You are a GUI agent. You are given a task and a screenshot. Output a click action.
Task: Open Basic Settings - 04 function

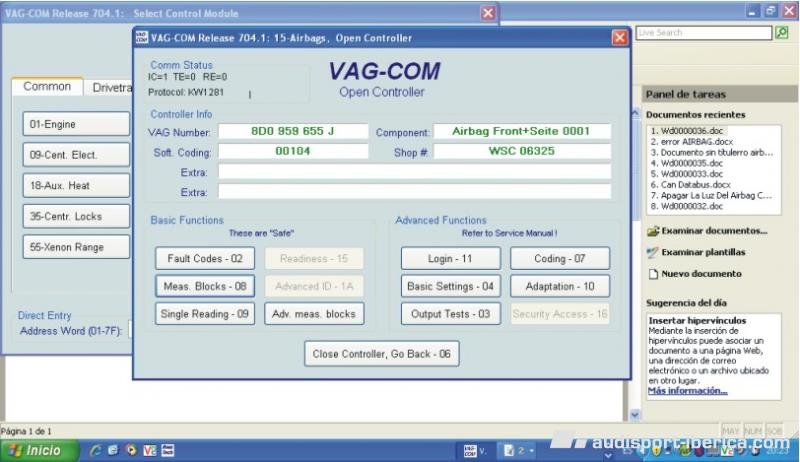pos(450,286)
